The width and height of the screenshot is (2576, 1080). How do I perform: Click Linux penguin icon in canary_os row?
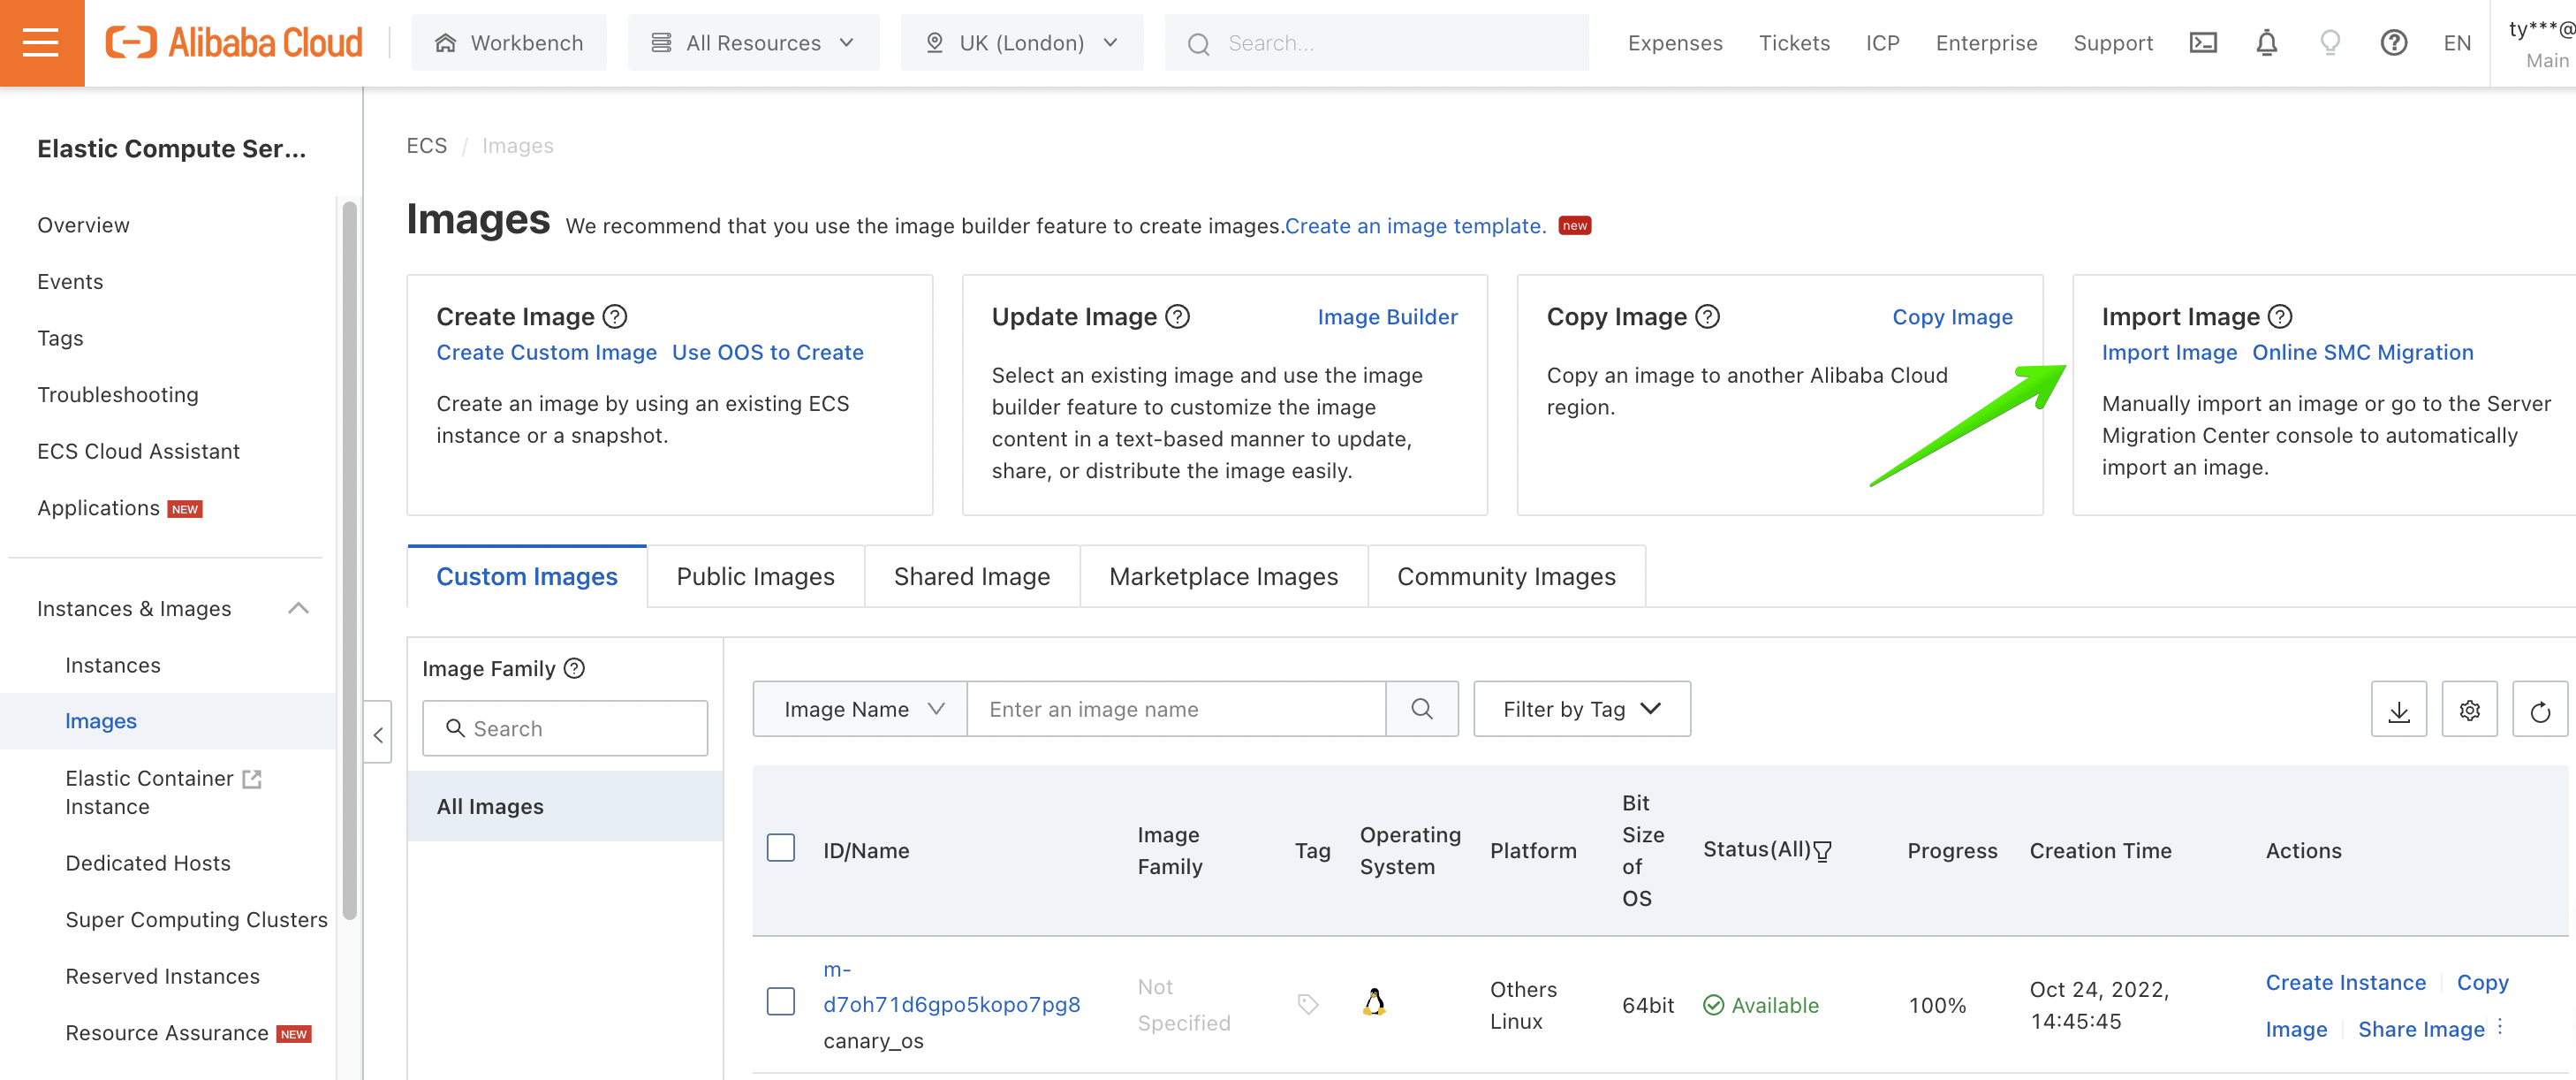point(1374,1002)
